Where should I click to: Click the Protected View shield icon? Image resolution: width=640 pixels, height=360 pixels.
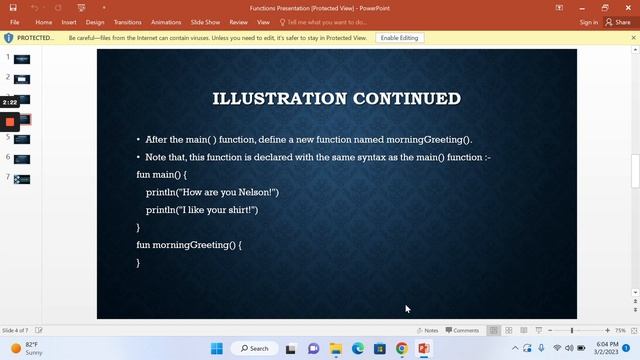click(x=9, y=38)
